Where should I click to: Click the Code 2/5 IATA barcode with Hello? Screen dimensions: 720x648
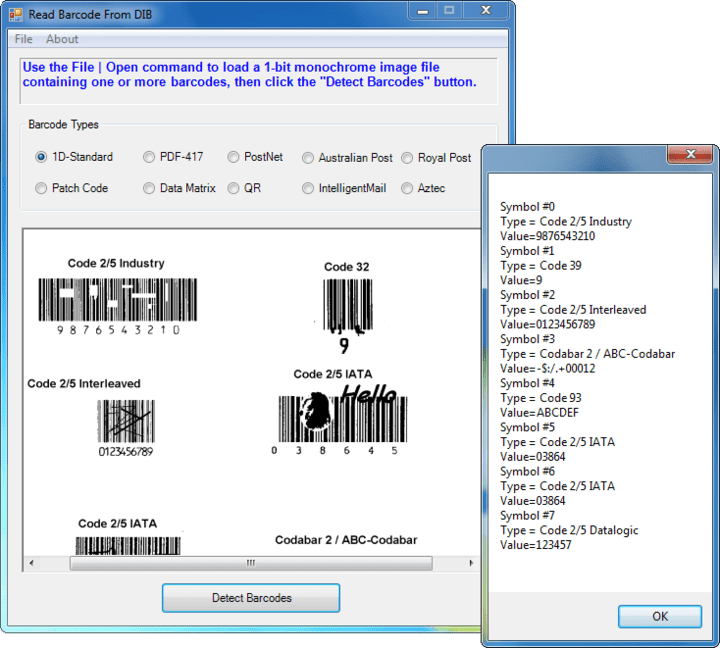(x=343, y=416)
